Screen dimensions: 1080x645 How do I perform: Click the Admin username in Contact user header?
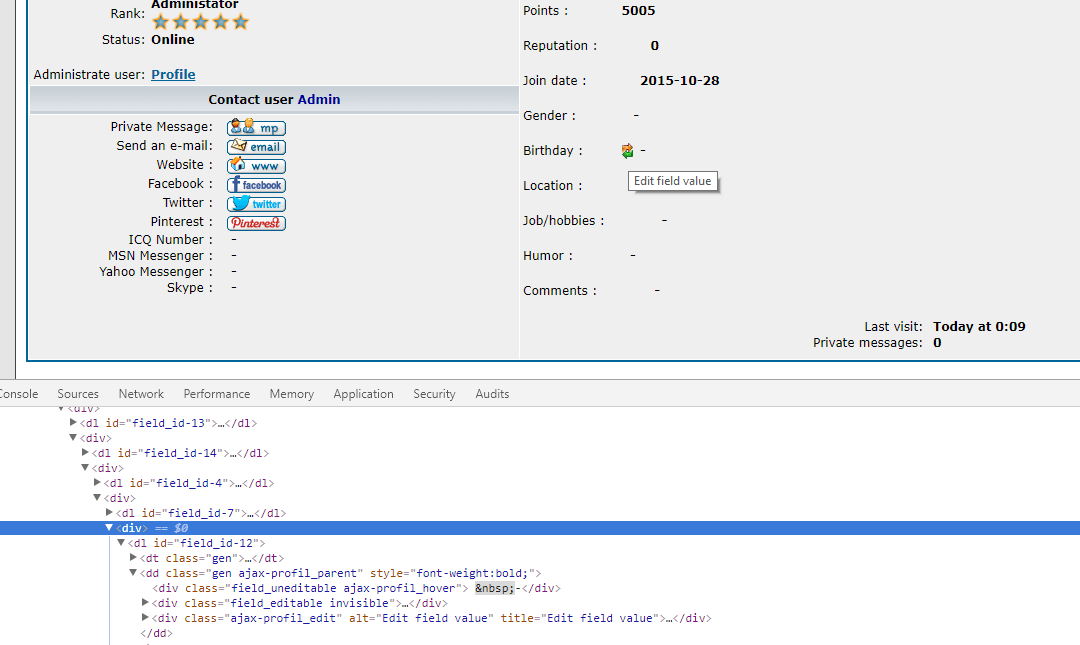319,99
